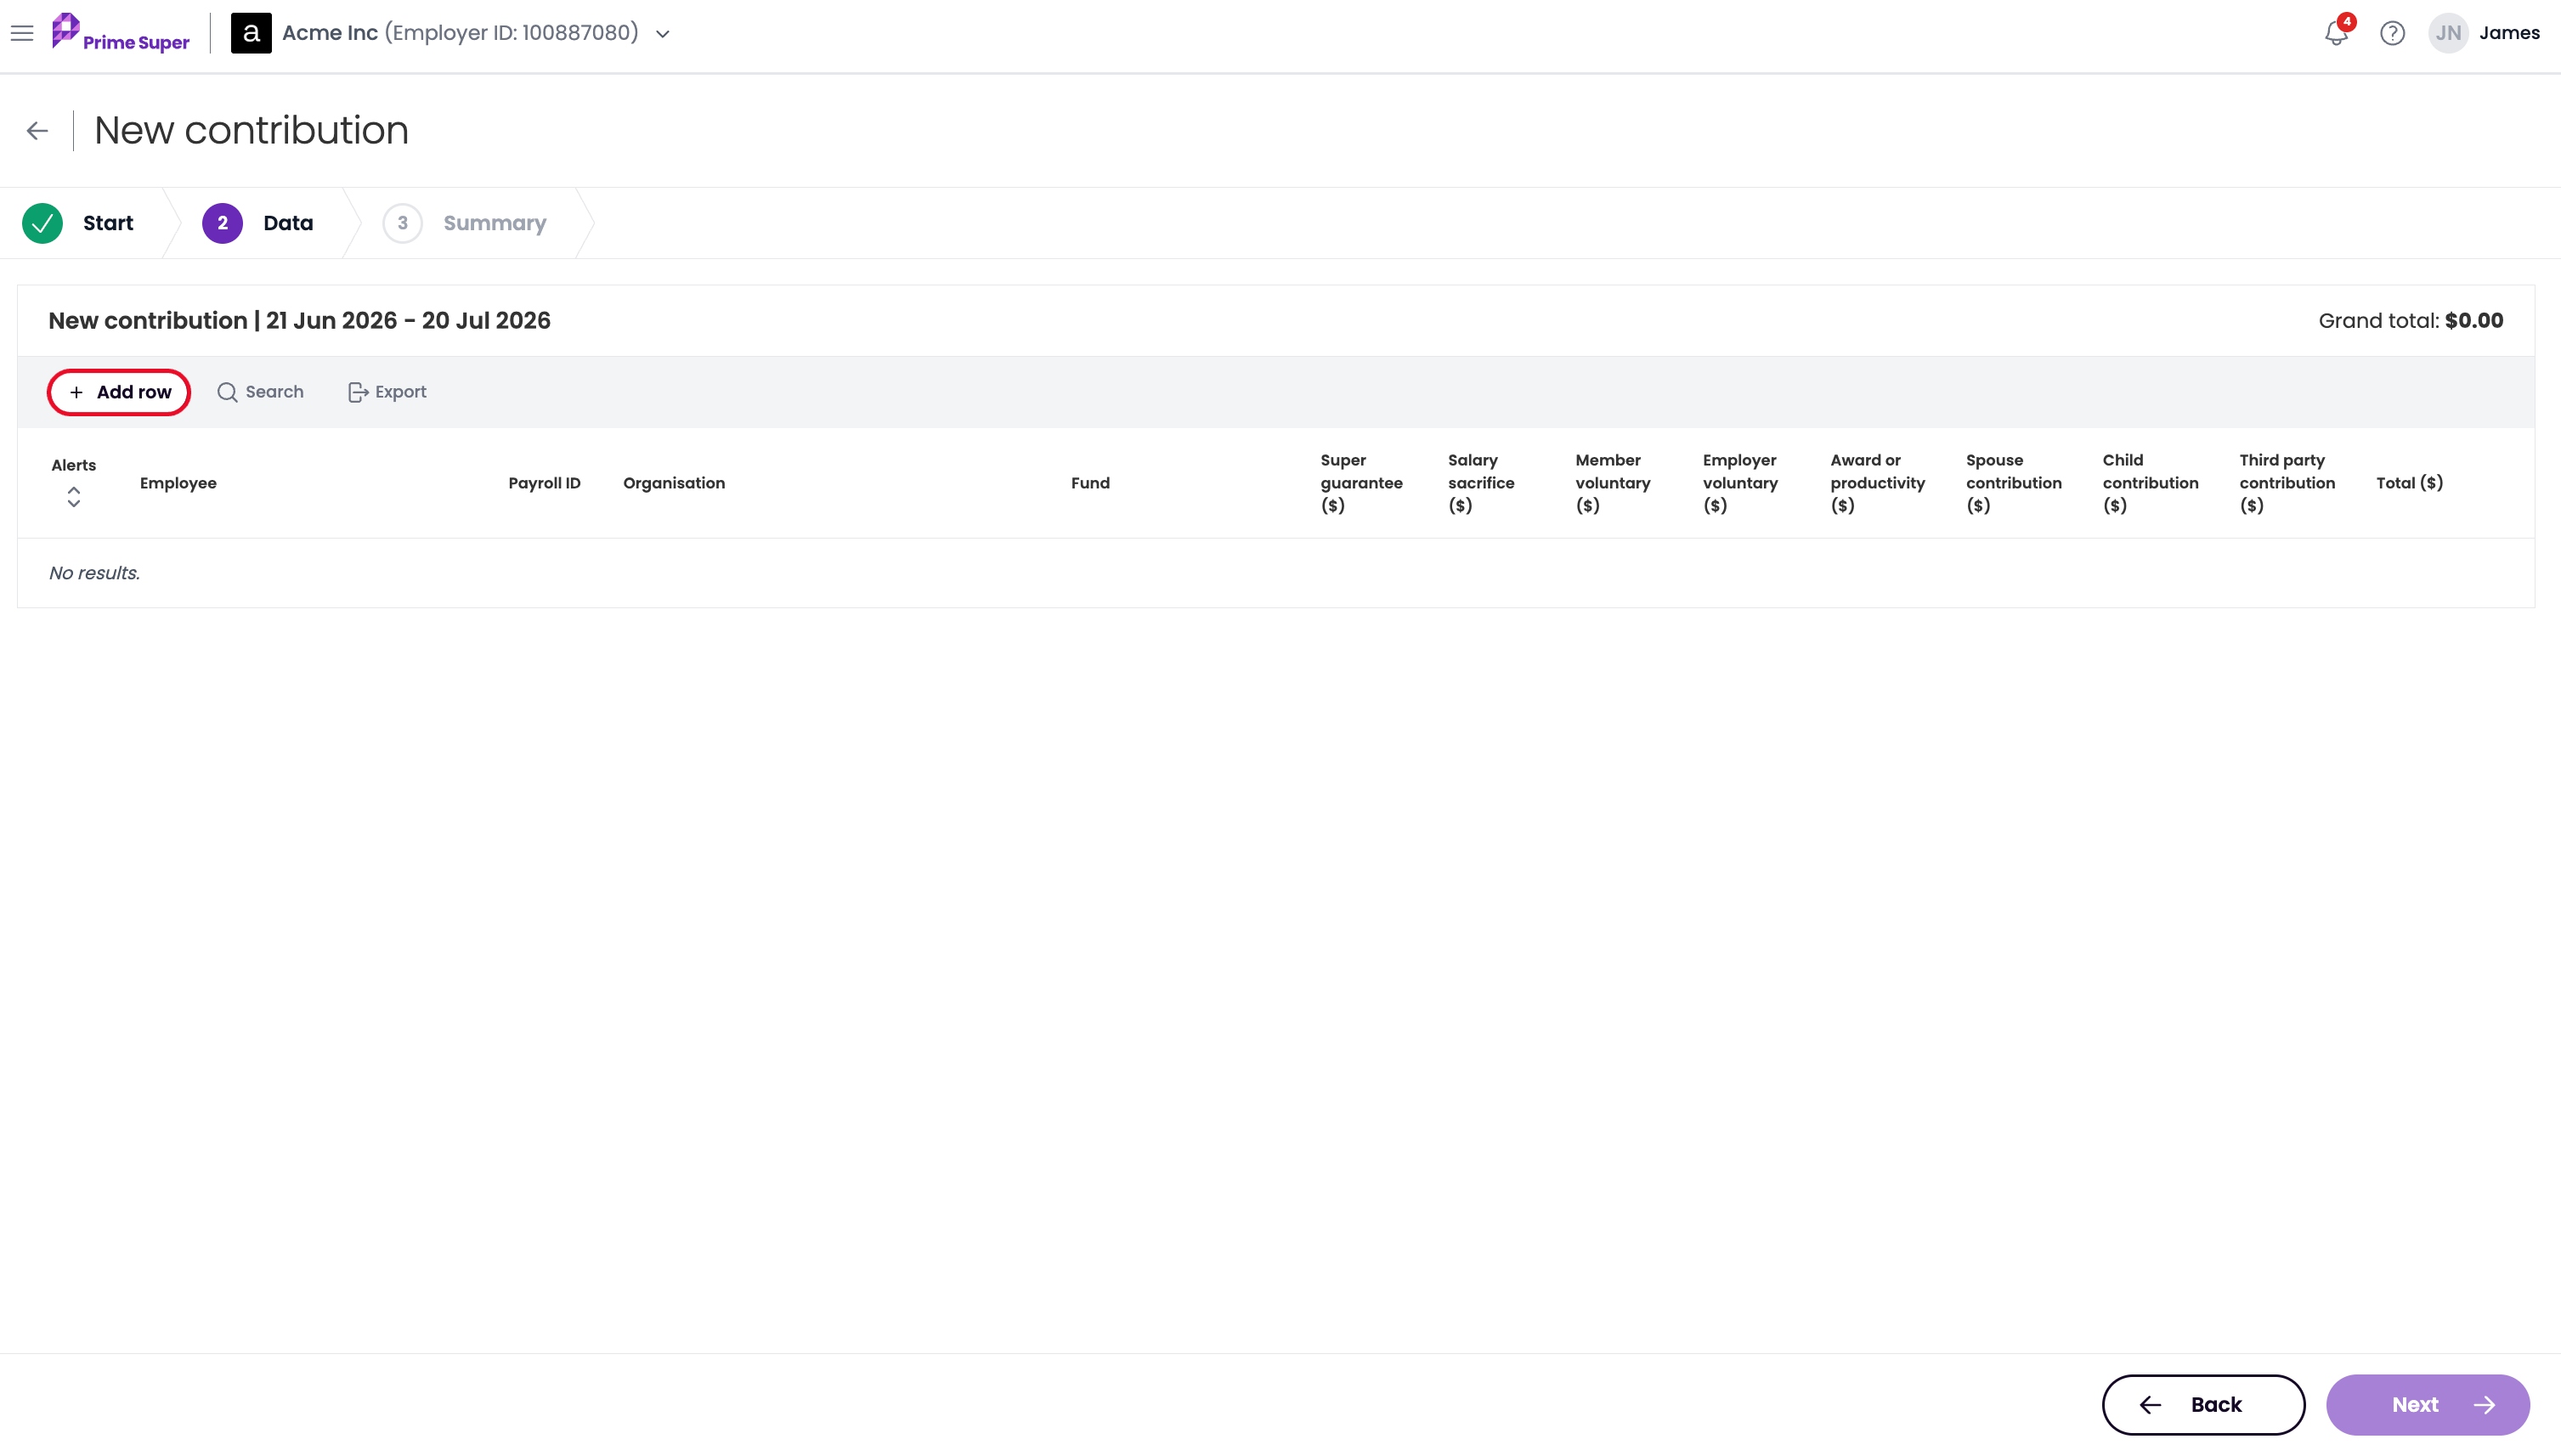Click the Next button

click(2427, 1404)
